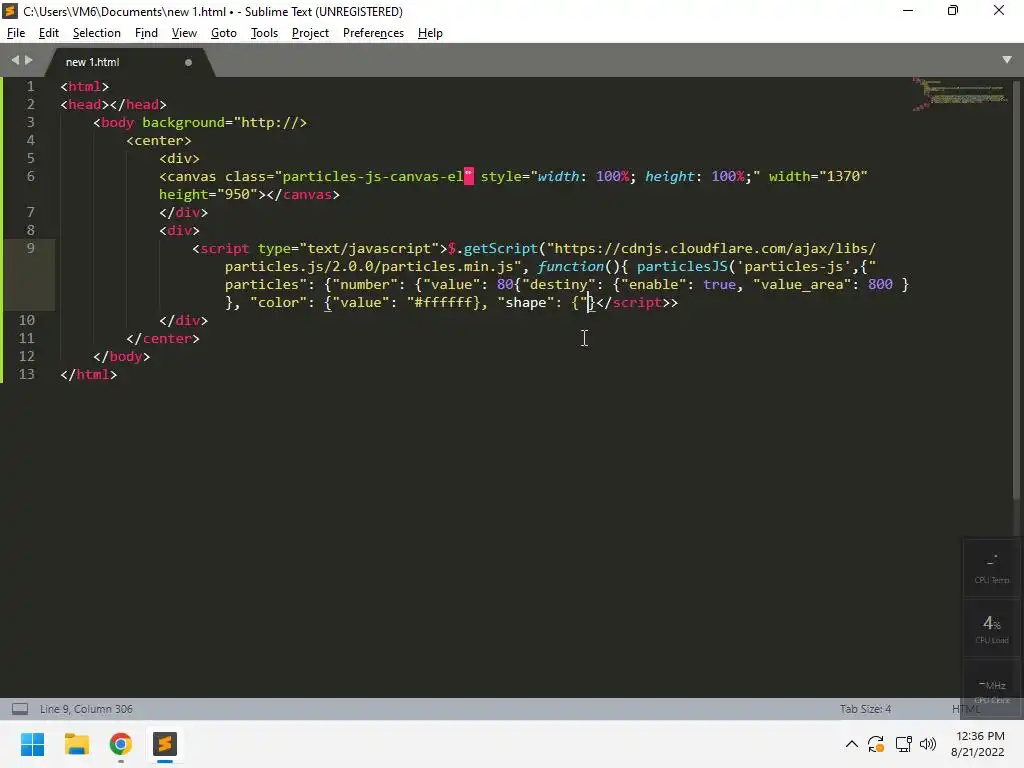Click line number 1 in gutter
1024x768 pixels.
pyautogui.click(x=30, y=86)
